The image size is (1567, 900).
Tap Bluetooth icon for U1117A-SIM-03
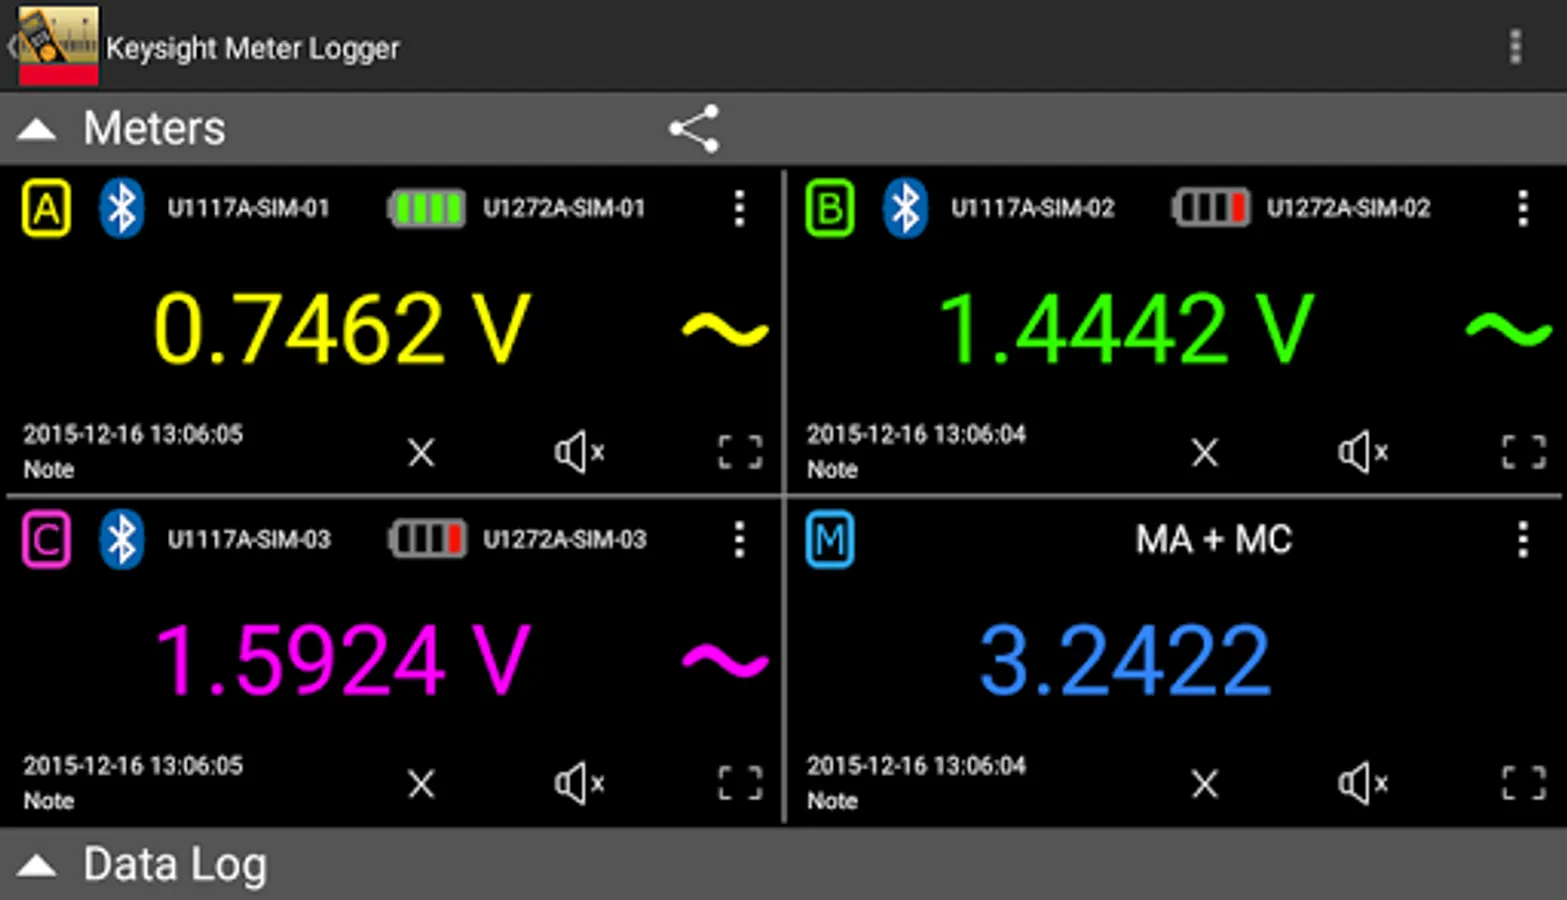122,539
